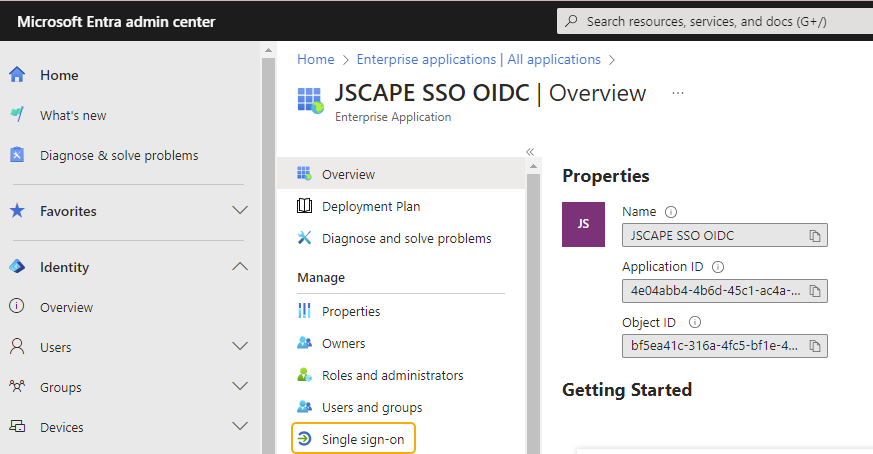Image resolution: width=873 pixels, height=454 pixels.
Task: Expand the Groups submenu chevron
Action: [x=240, y=386]
